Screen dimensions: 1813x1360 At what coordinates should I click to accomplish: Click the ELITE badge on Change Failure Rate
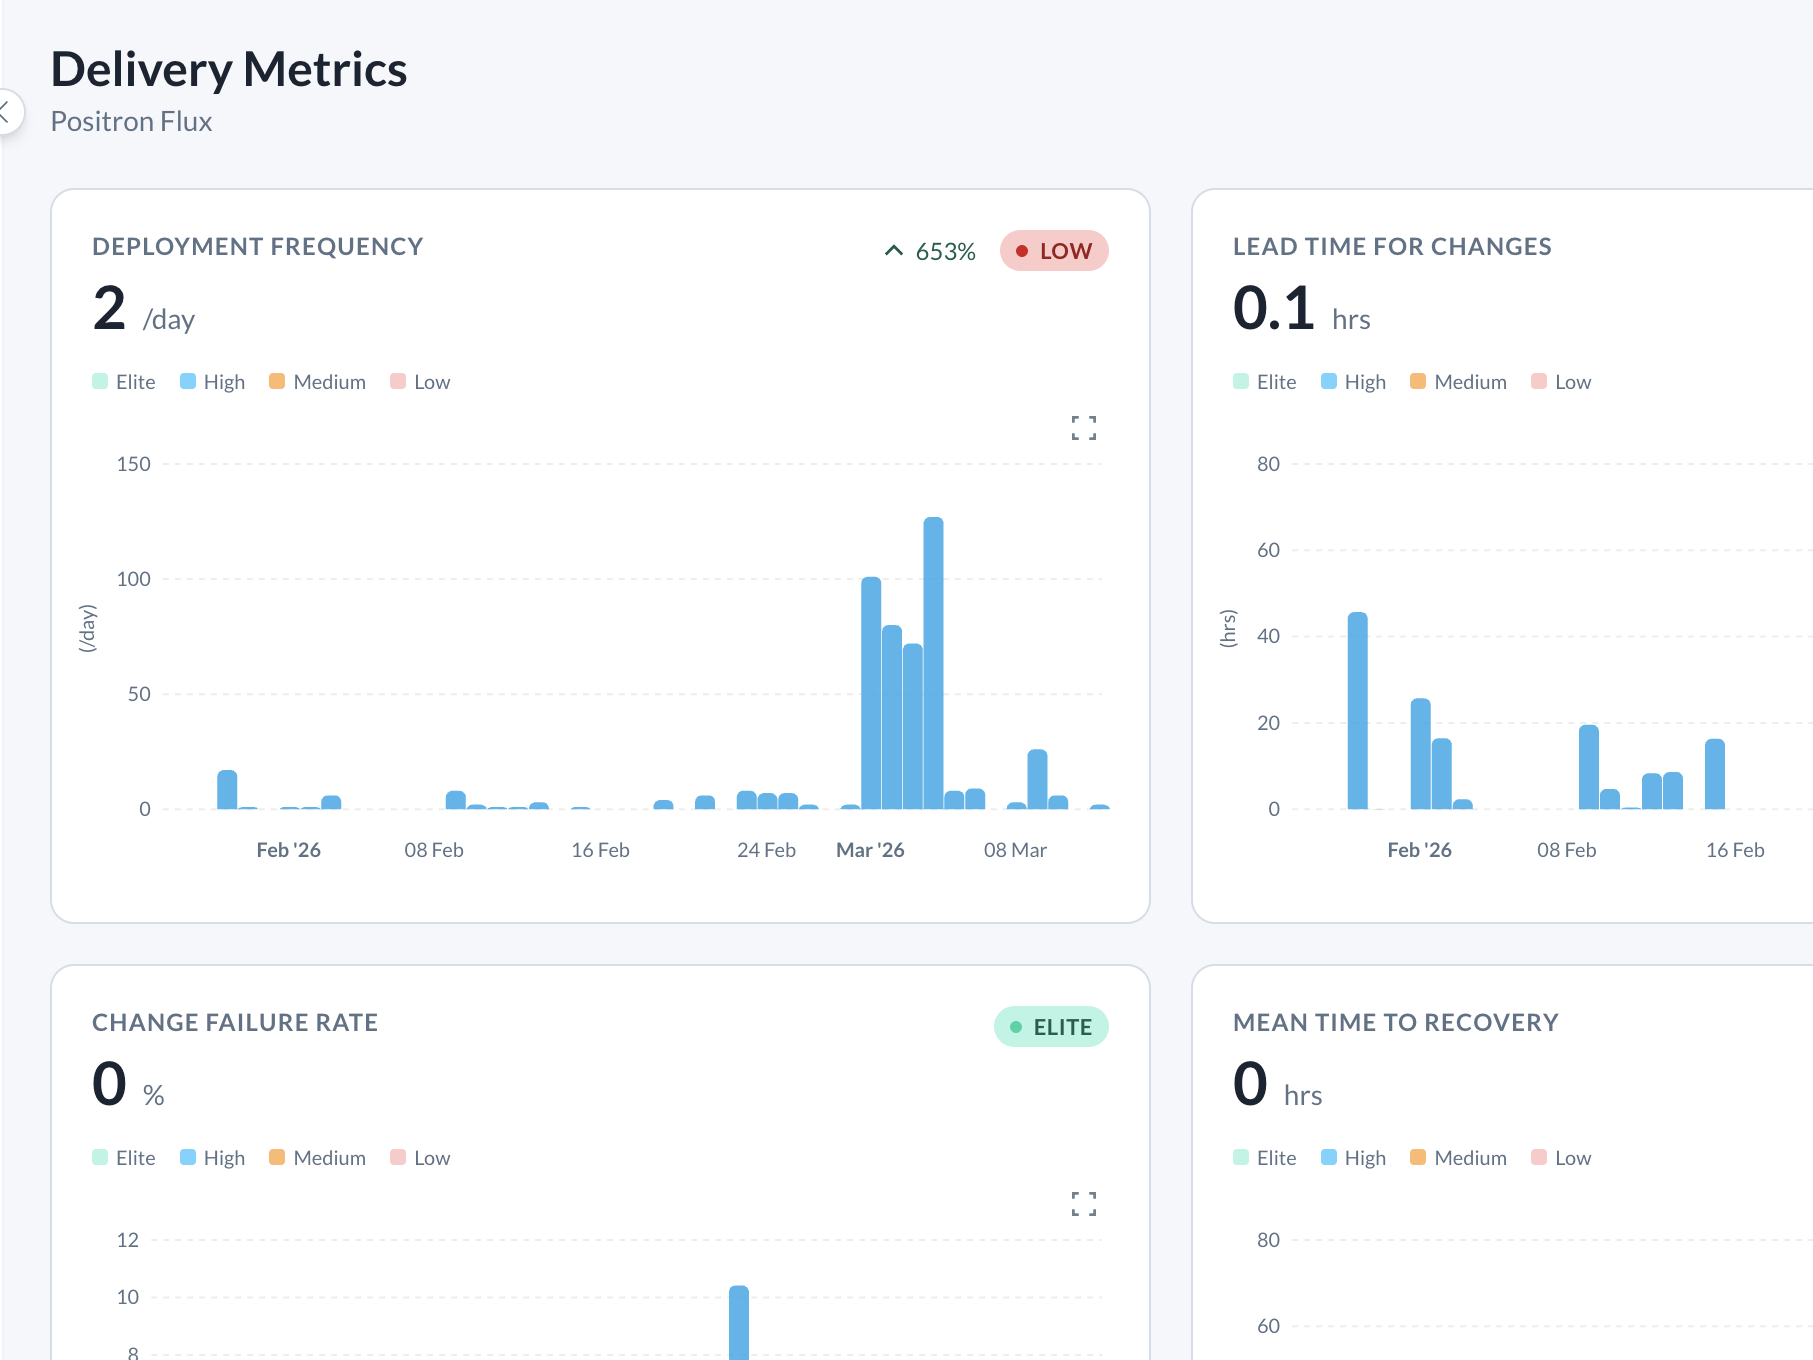tap(1050, 1026)
